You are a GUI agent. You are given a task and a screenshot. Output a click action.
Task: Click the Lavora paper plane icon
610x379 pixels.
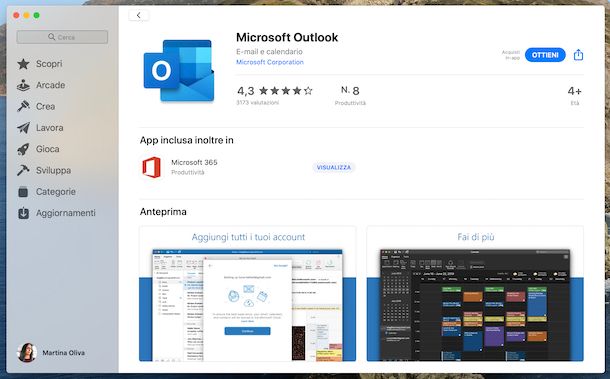tap(23, 128)
